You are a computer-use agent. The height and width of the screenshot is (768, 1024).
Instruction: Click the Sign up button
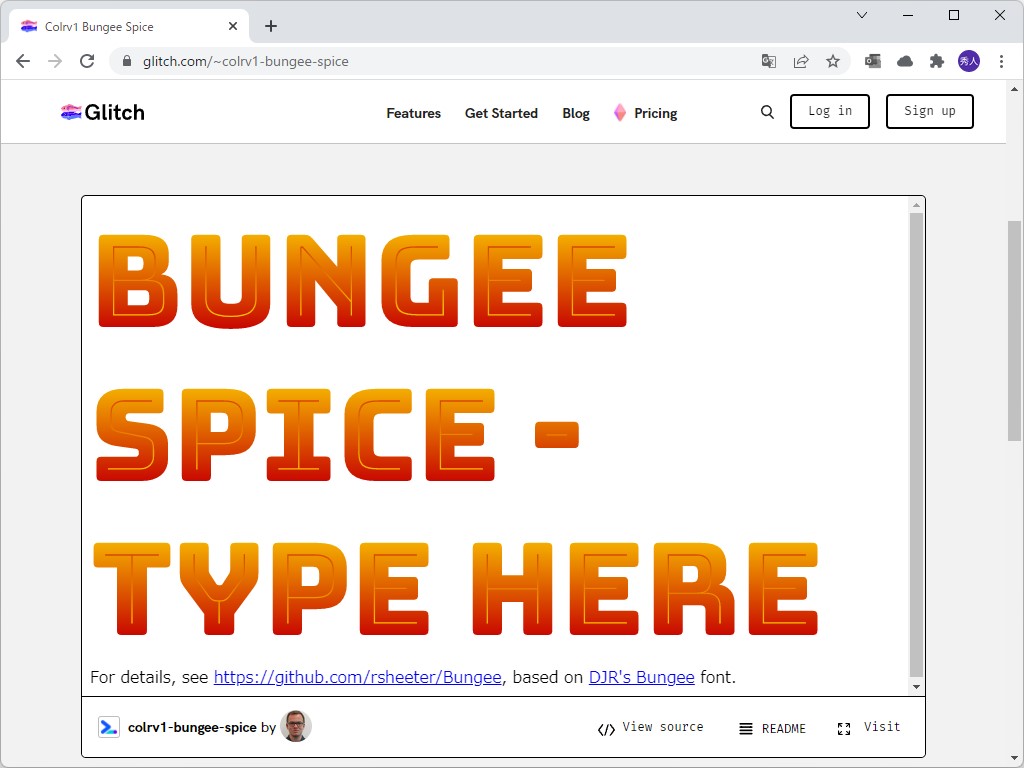pyautogui.click(x=929, y=111)
